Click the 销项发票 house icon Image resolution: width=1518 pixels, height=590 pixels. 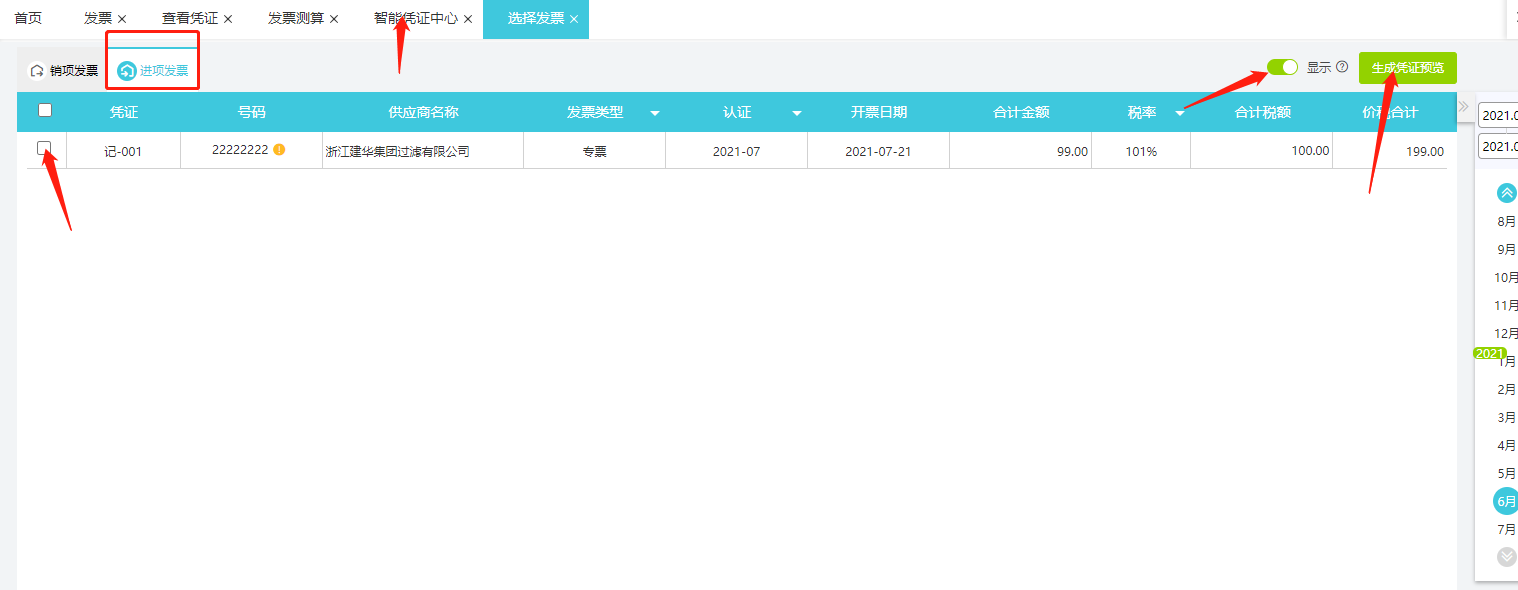(x=37, y=71)
